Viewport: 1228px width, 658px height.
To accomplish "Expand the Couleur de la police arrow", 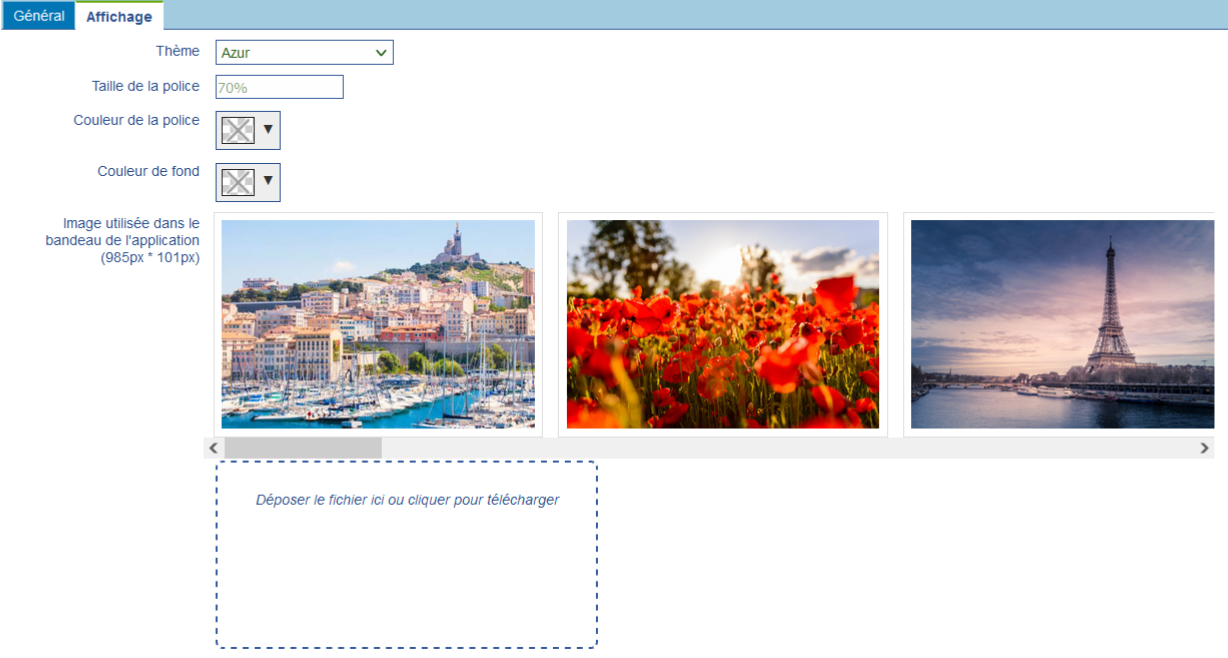I will [268, 129].
